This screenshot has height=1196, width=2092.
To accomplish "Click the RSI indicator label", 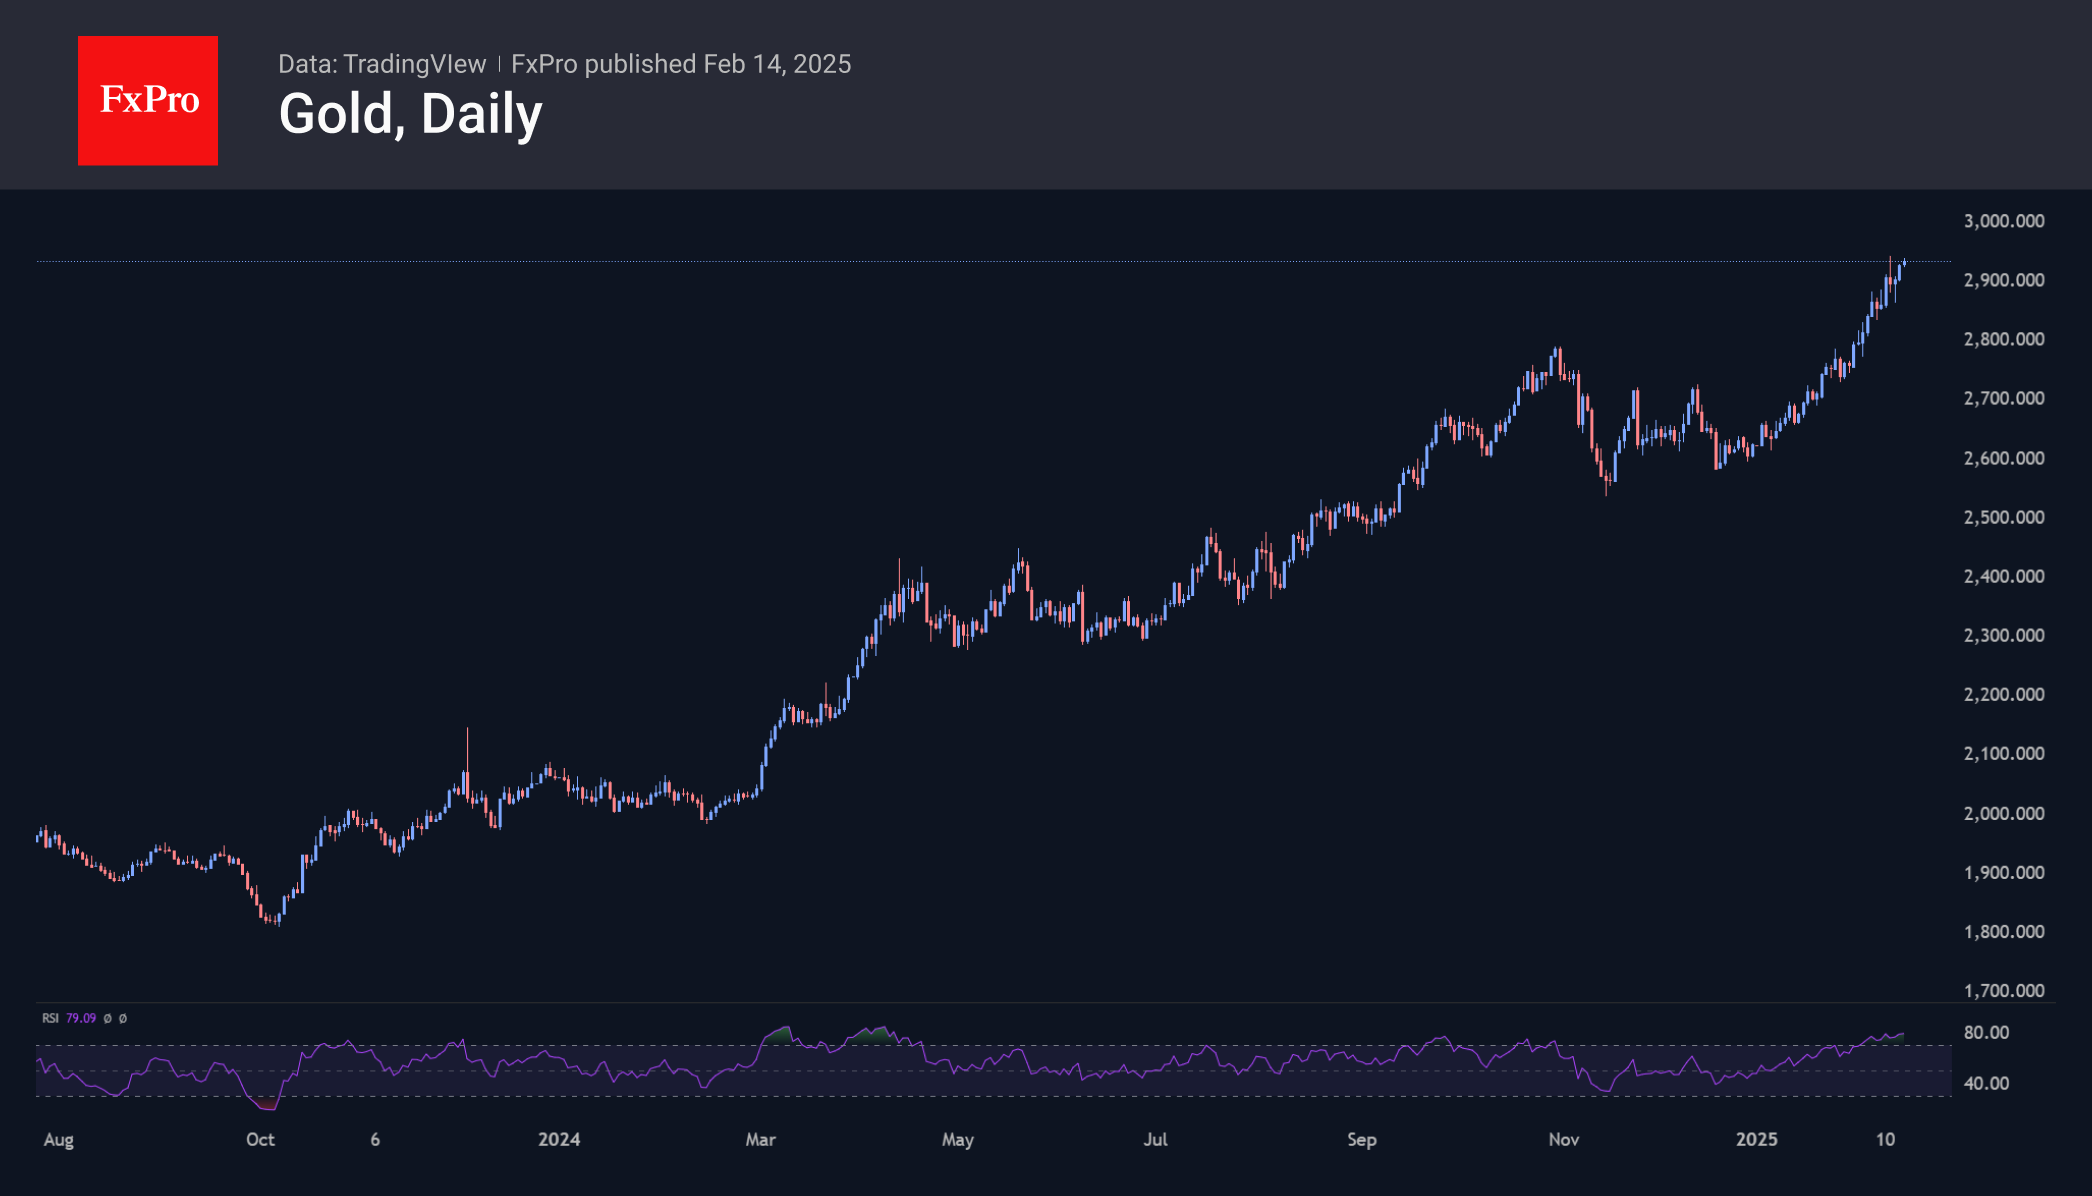I will [x=50, y=1018].
